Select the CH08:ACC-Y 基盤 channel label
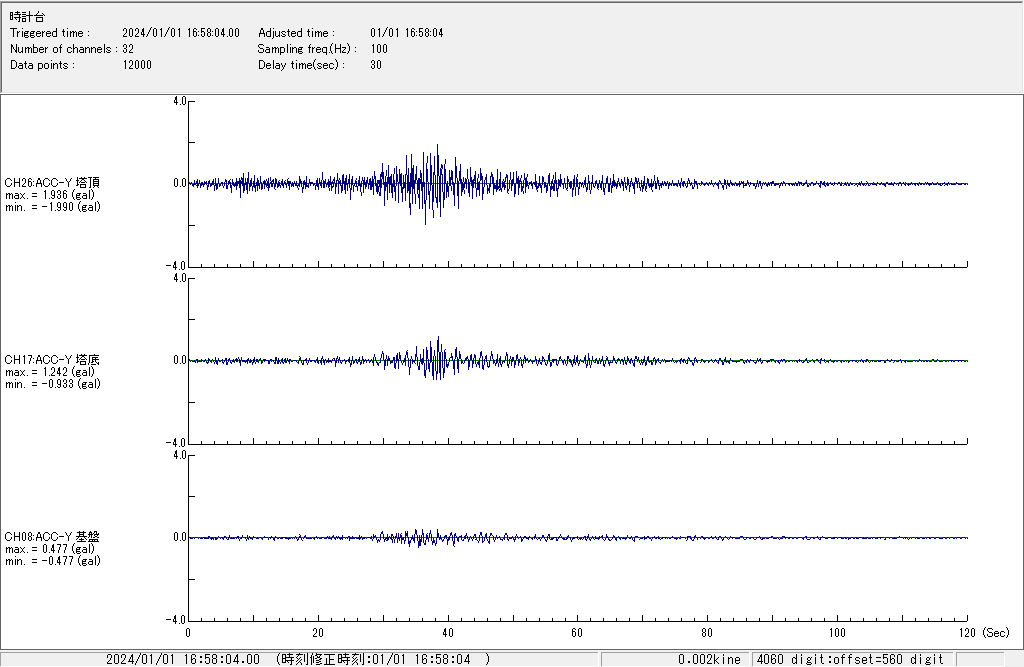Viewport: 1024px width, 667px height. (52, 537)
